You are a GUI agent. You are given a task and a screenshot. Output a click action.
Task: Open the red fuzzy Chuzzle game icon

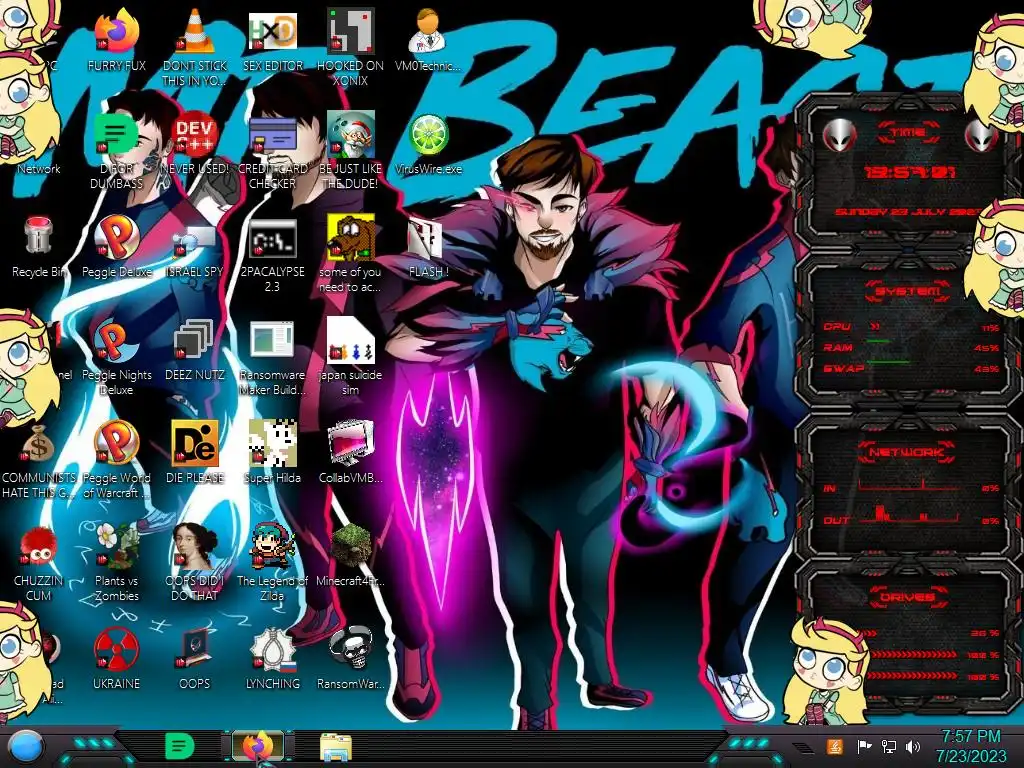coord(38,547)
